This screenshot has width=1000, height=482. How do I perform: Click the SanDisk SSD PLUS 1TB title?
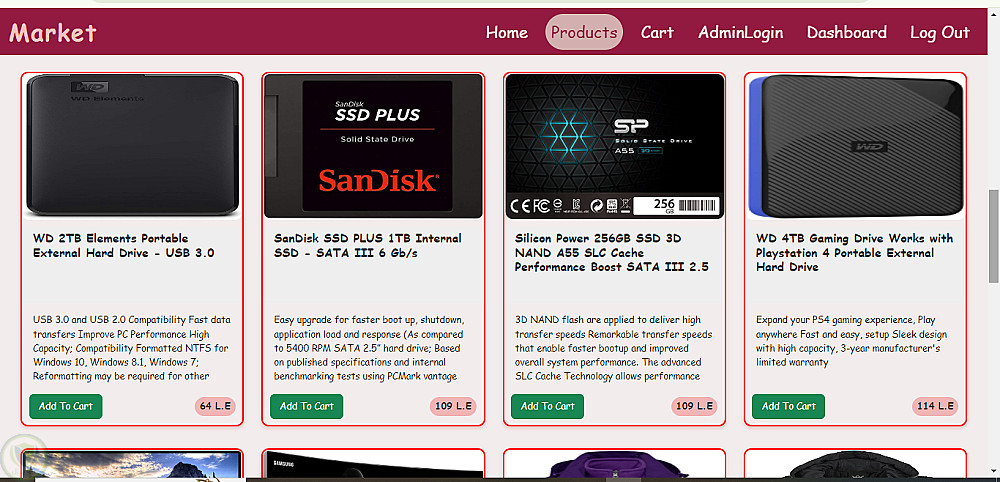(368, 245)
